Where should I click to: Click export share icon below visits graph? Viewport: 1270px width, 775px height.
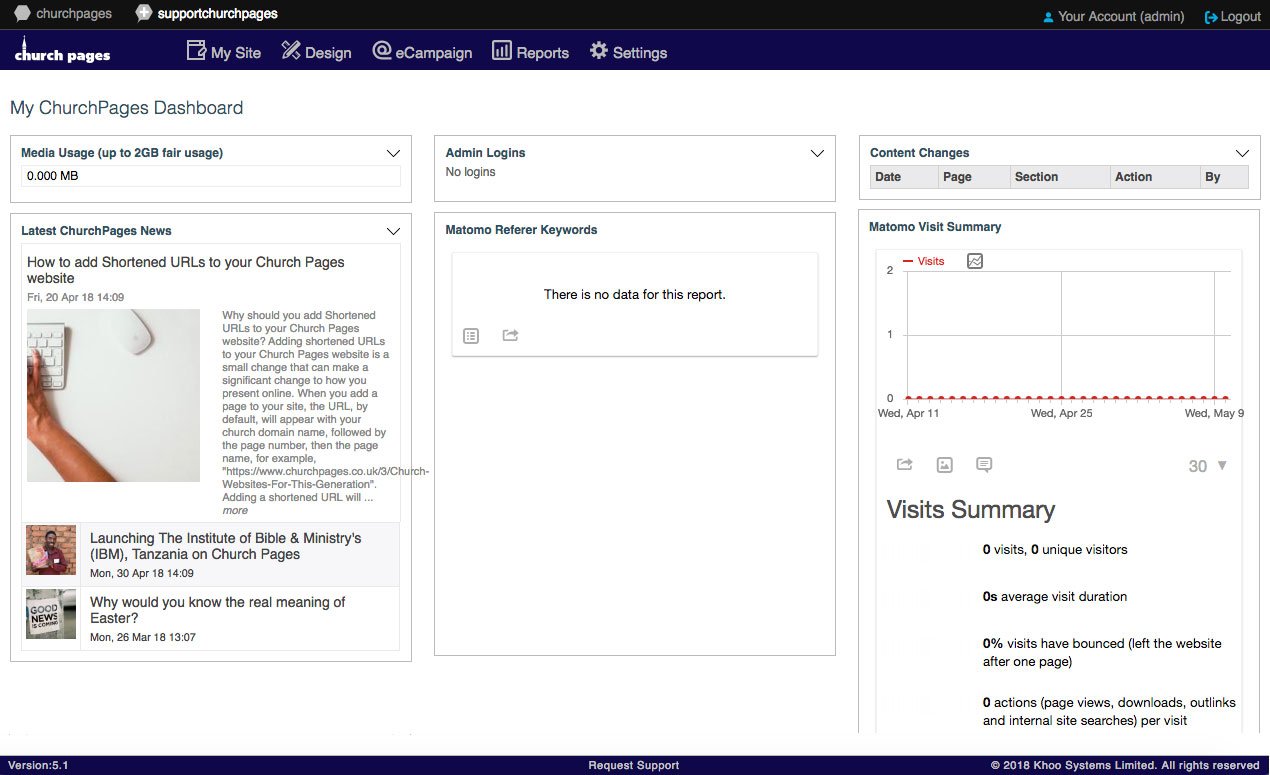(x=905, y=465)
